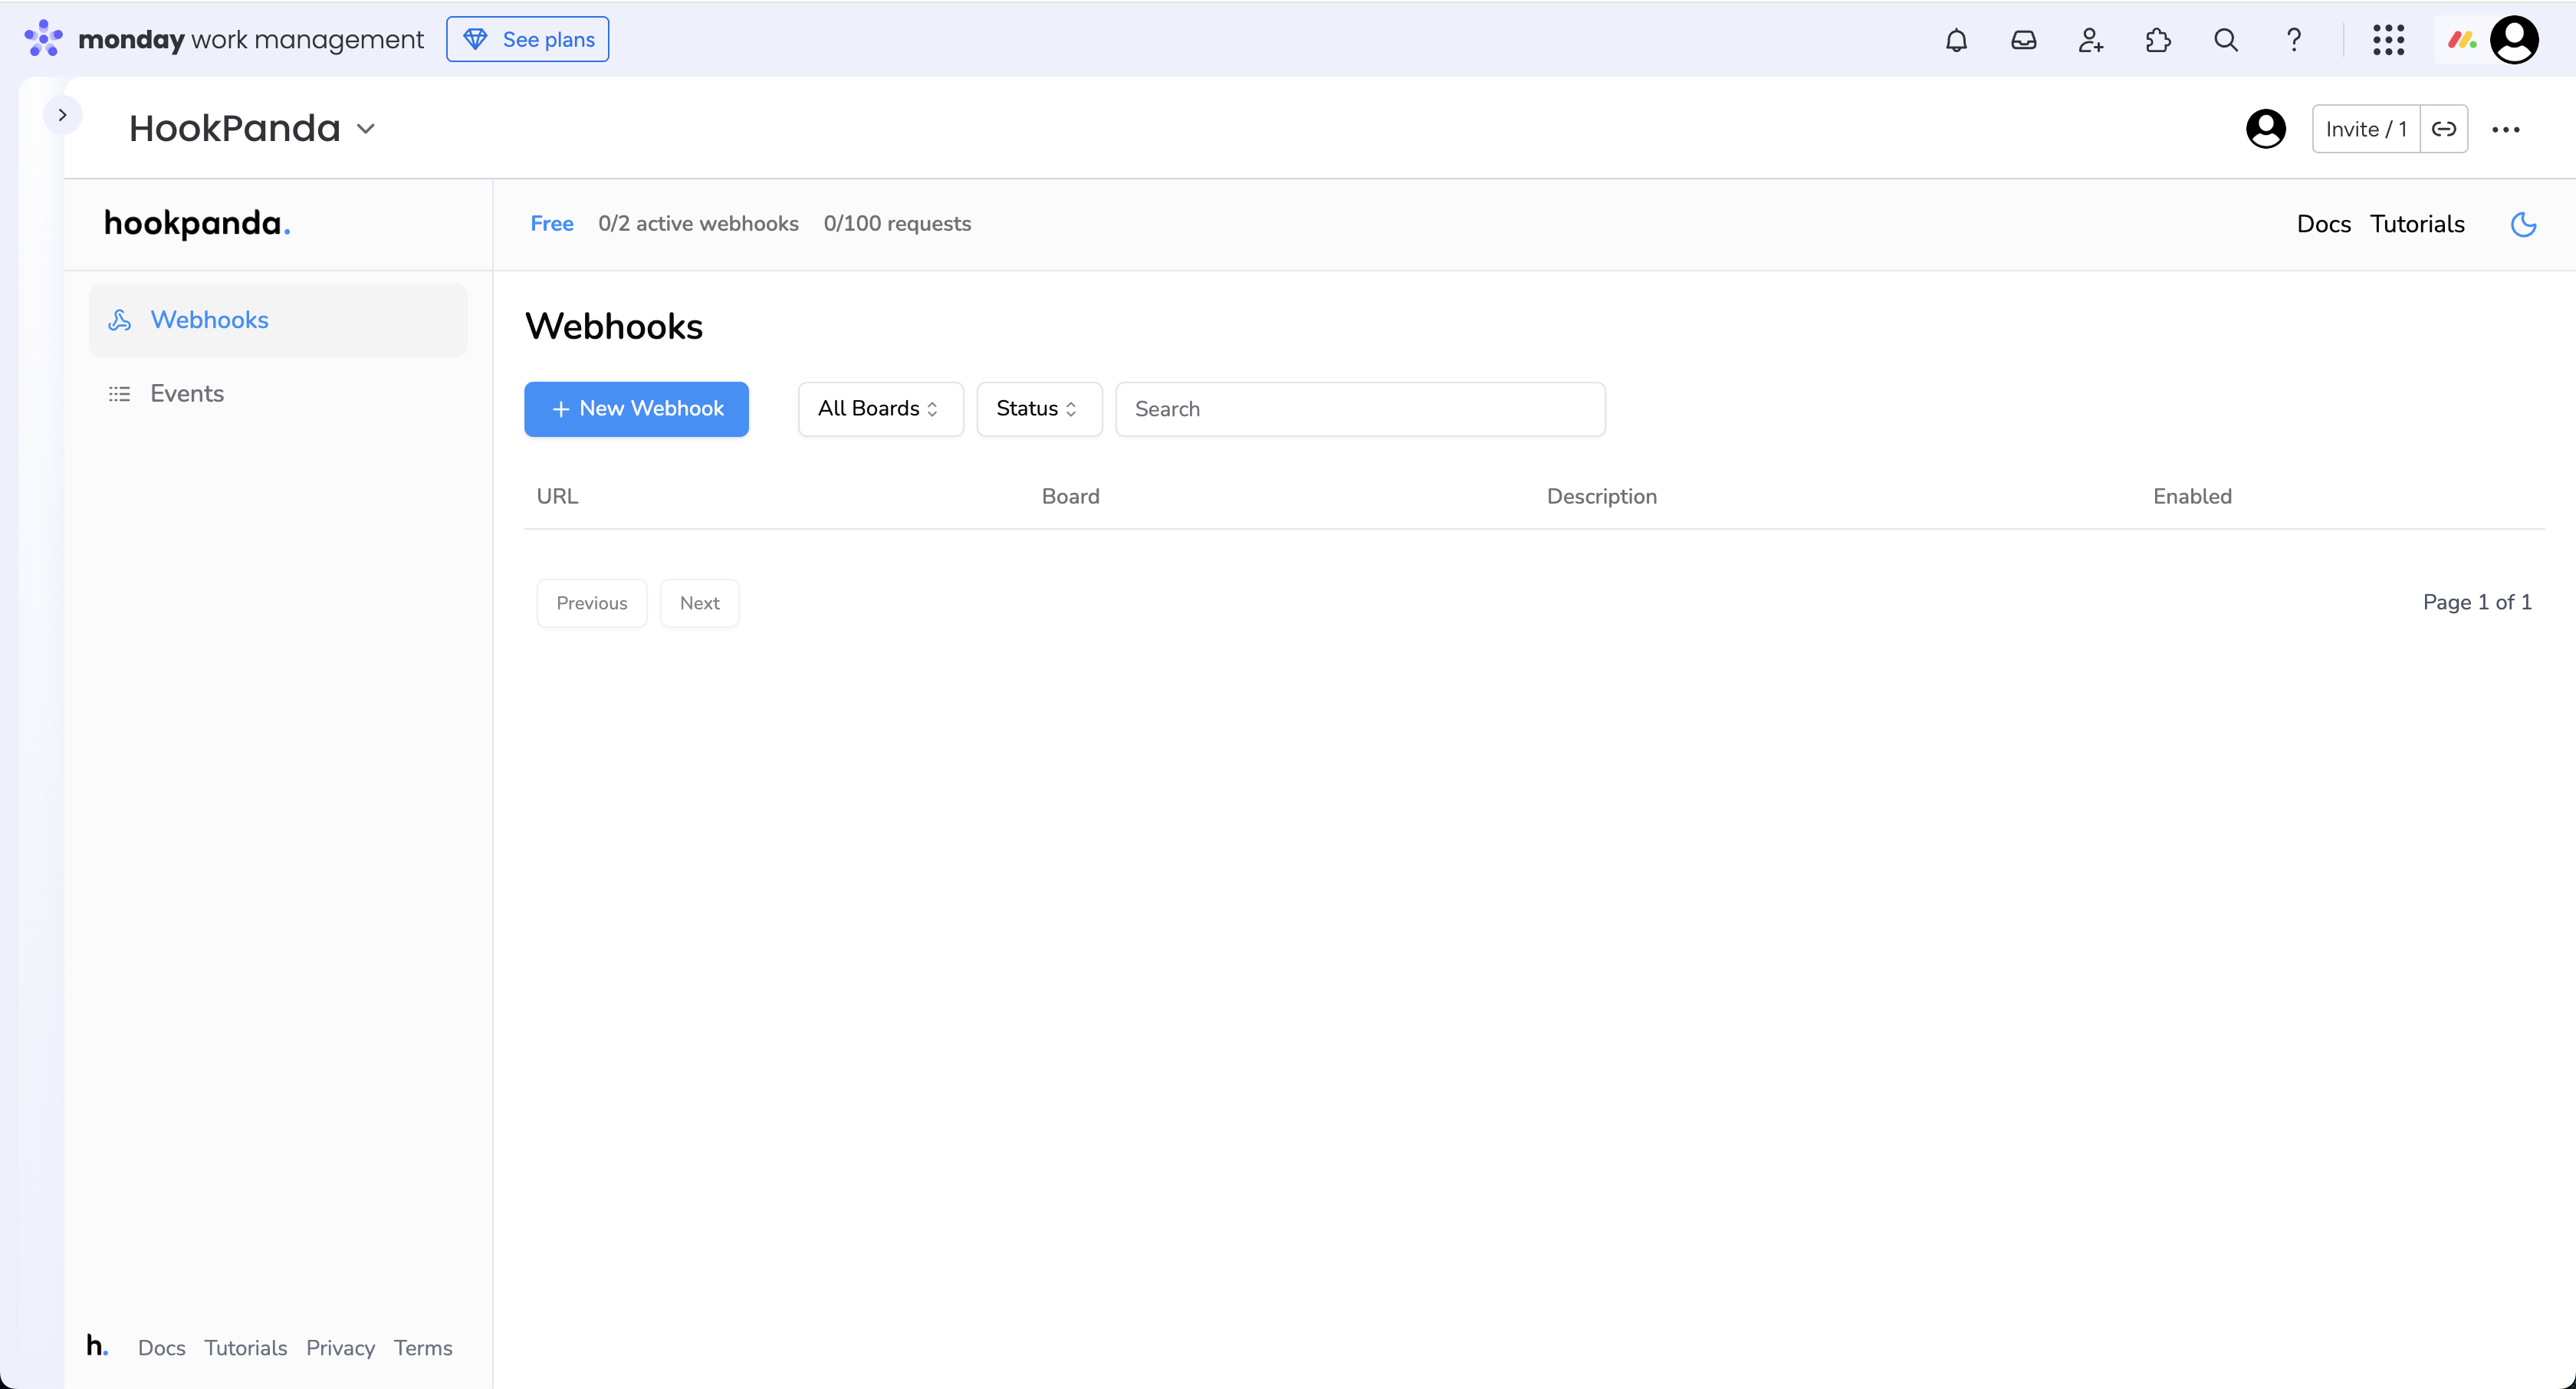2576x1389 pixels.
Task: Toggle dark mode with the moon icon
Action: [2524, 224]
